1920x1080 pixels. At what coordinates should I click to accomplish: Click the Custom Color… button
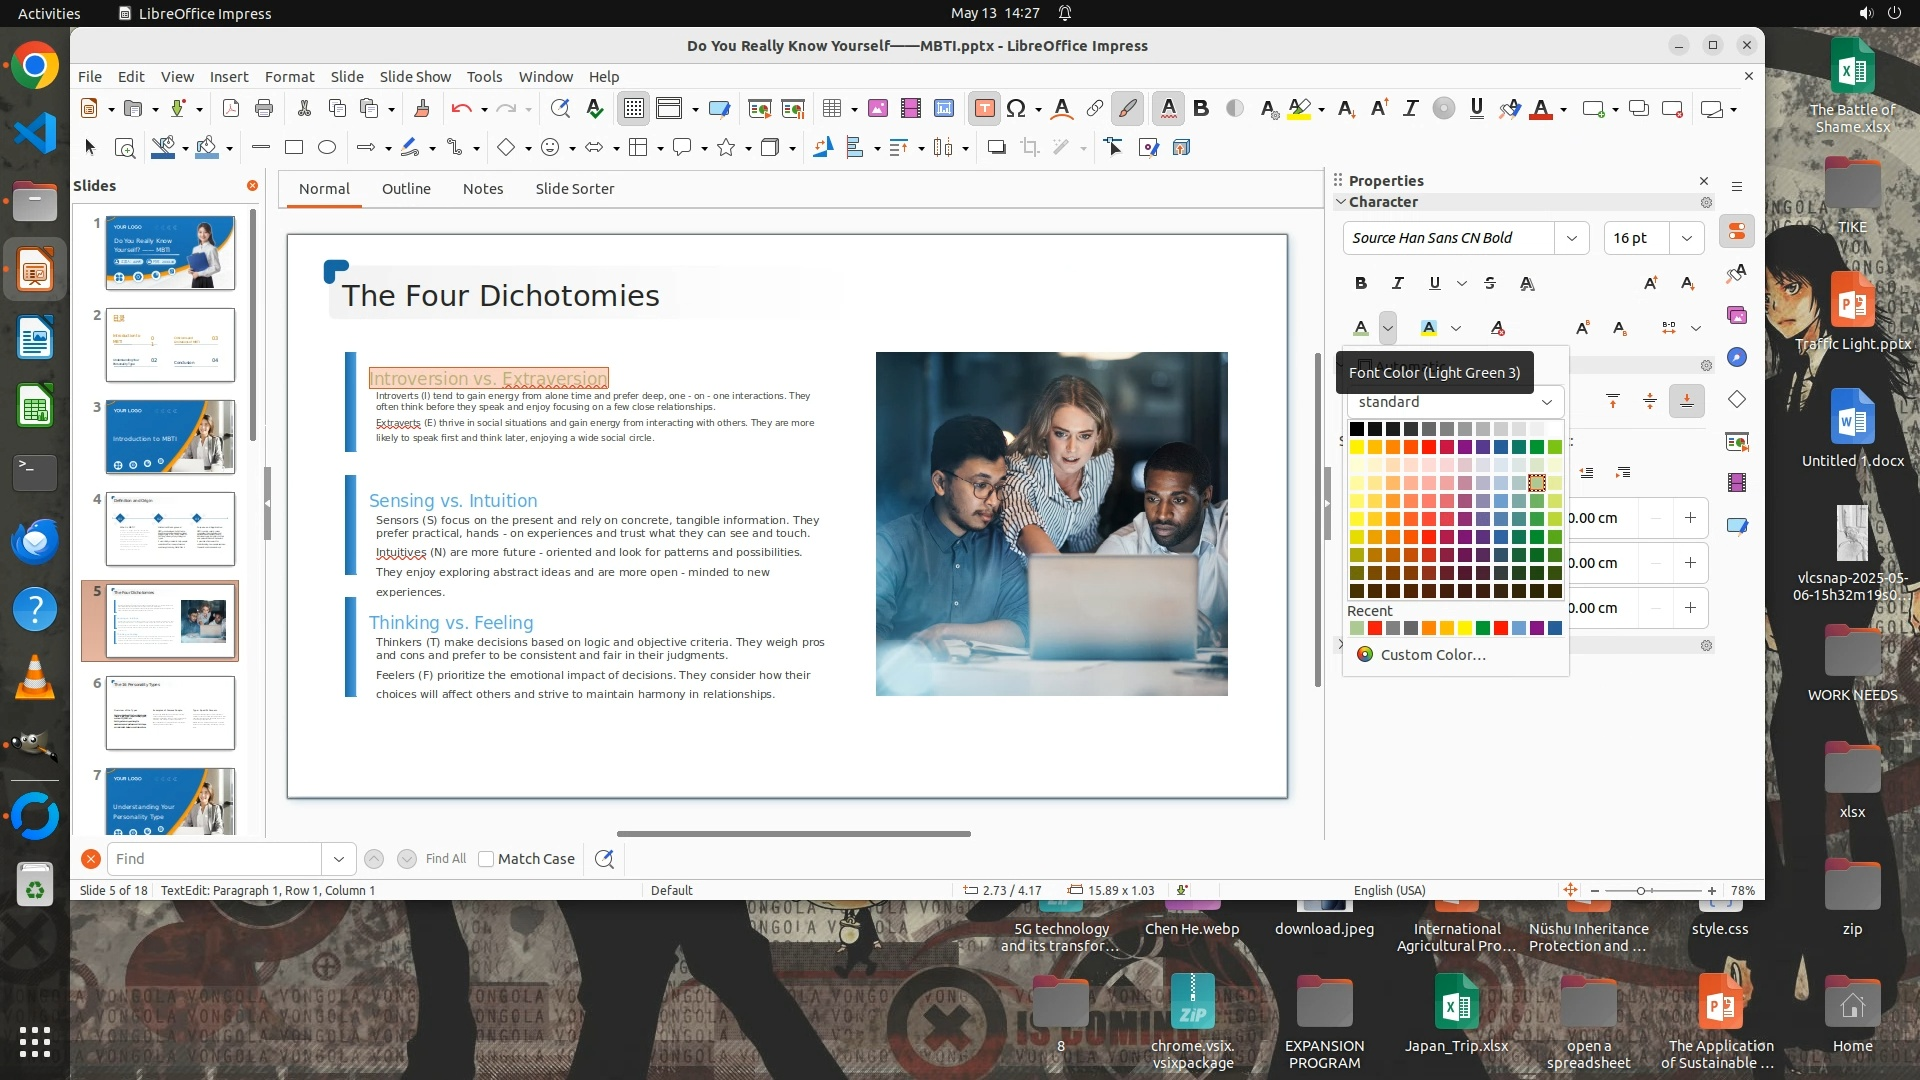[x=1432, y=655]
